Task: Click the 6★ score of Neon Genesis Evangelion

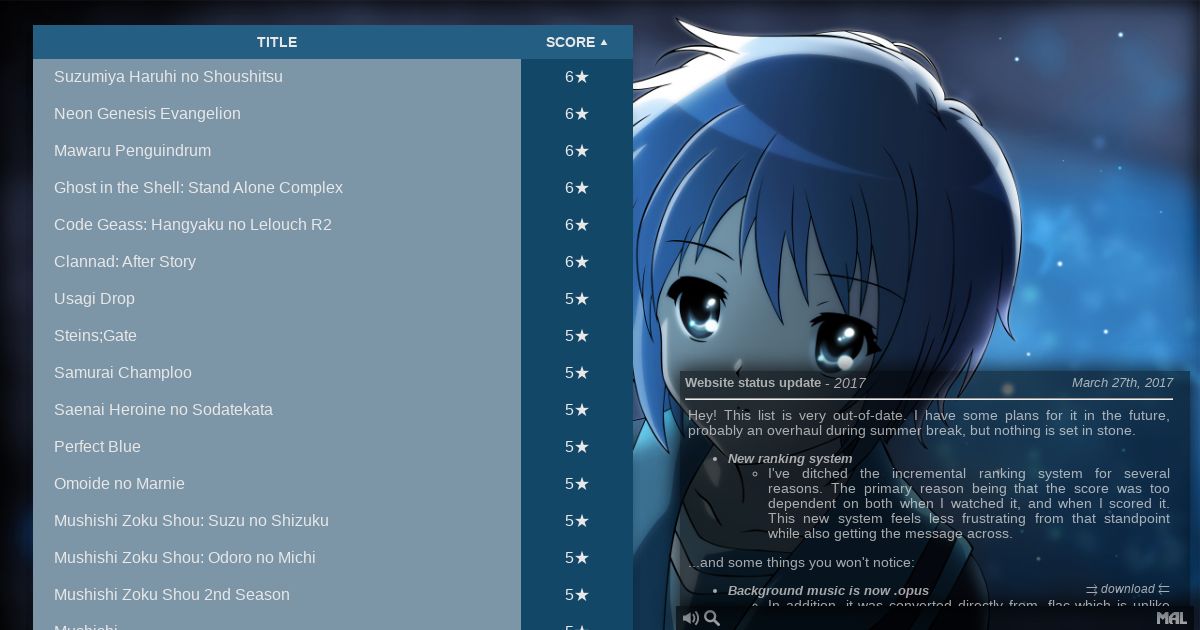Action: point(577,114)
